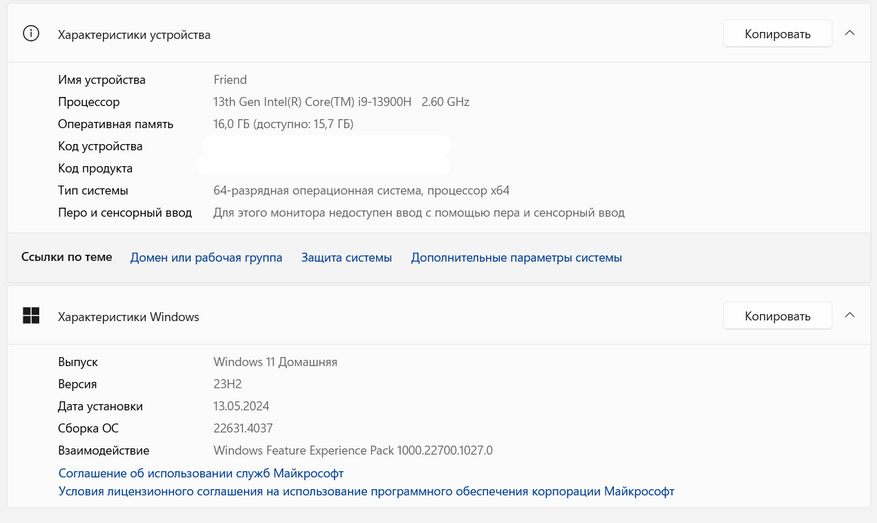This screenshot has width=877, height=523.
Task: Open the Защита системы link
Action: (346, 257)
